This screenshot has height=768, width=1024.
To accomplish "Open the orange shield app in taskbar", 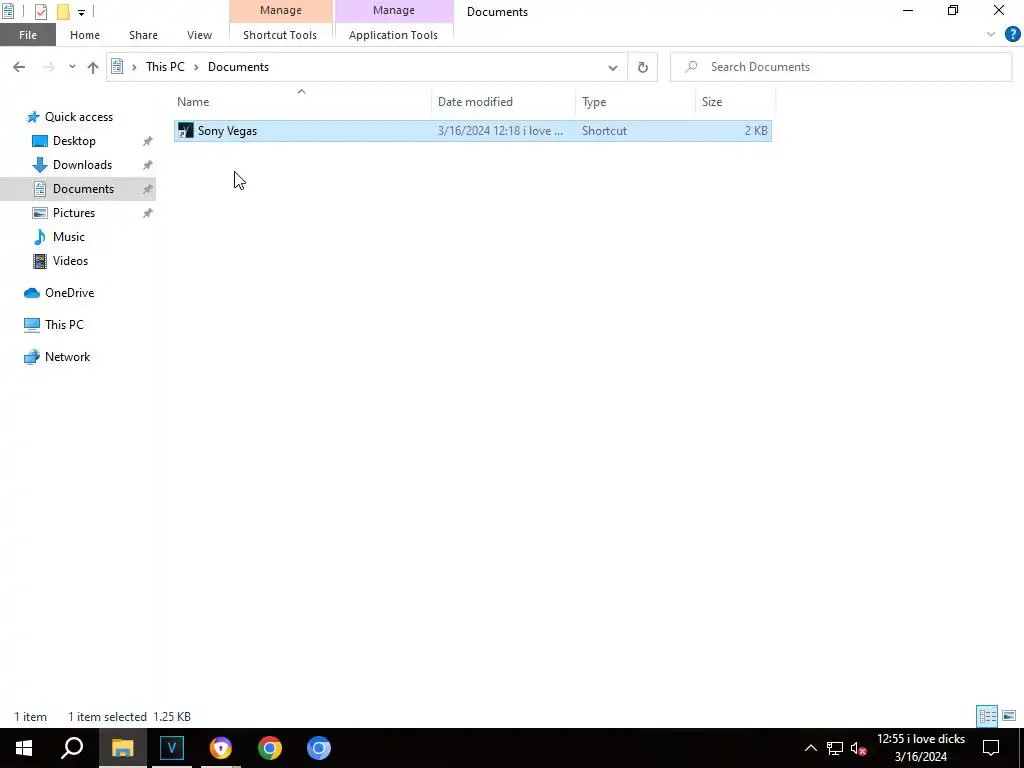I will (221, 748).
